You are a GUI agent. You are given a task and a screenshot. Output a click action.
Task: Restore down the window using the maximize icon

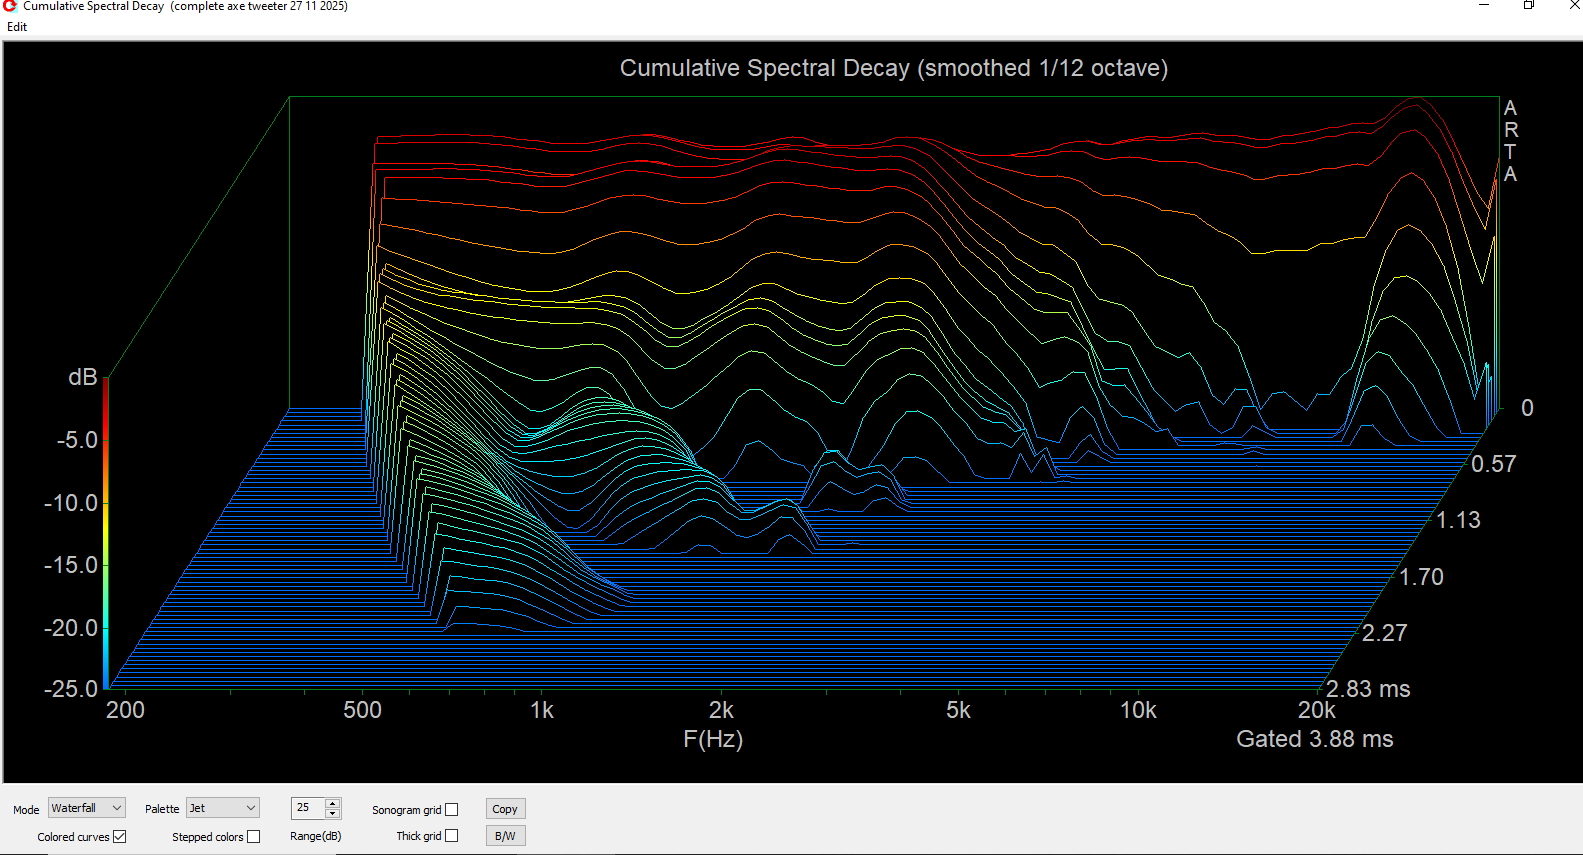click(1529, 6)
